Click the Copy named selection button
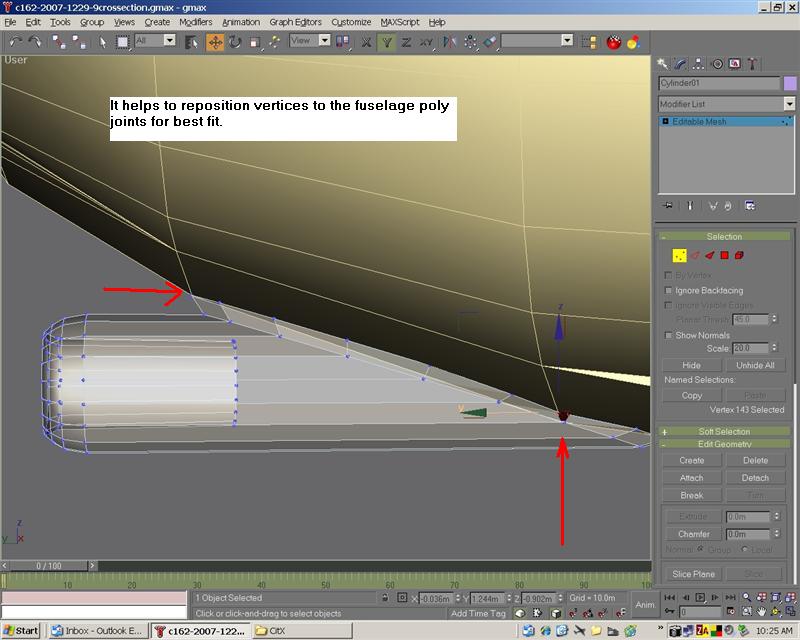800x640 pixels. pyautogui.click(x=692, y=396)
